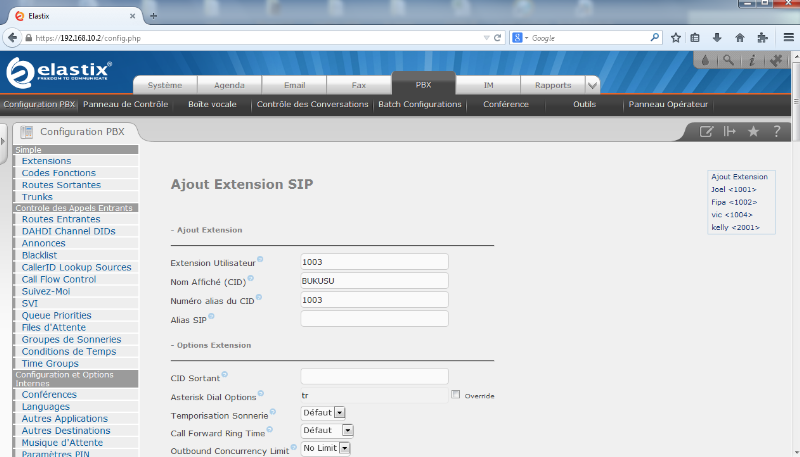Screen dimensions: 800x457
Task: Open the Outbound Concurrency Limit dropdown
Action: [x=326, y=448]
